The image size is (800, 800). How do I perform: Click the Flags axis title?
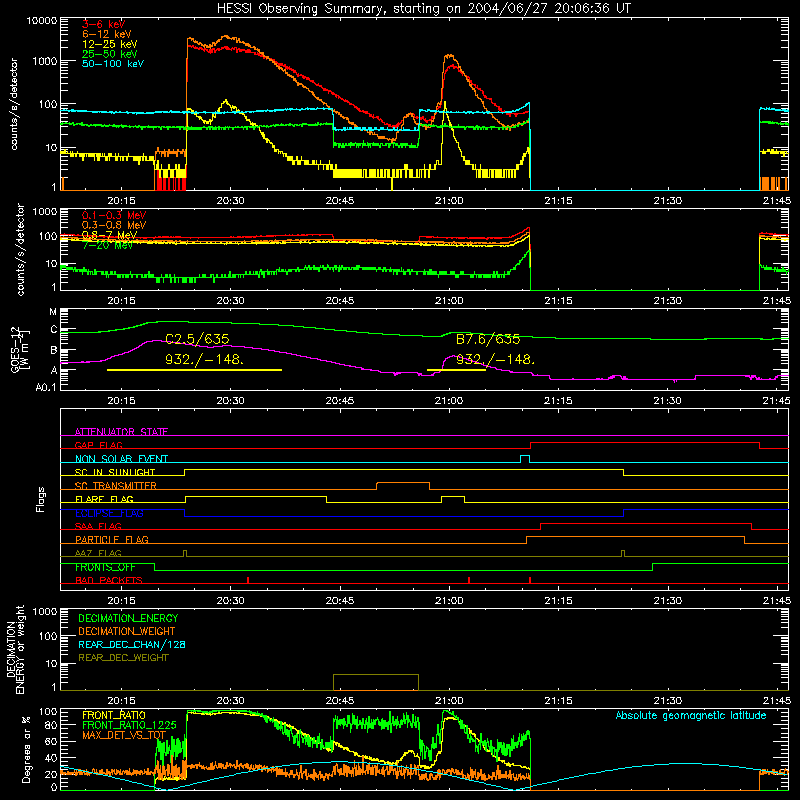[x=41, y=499]
